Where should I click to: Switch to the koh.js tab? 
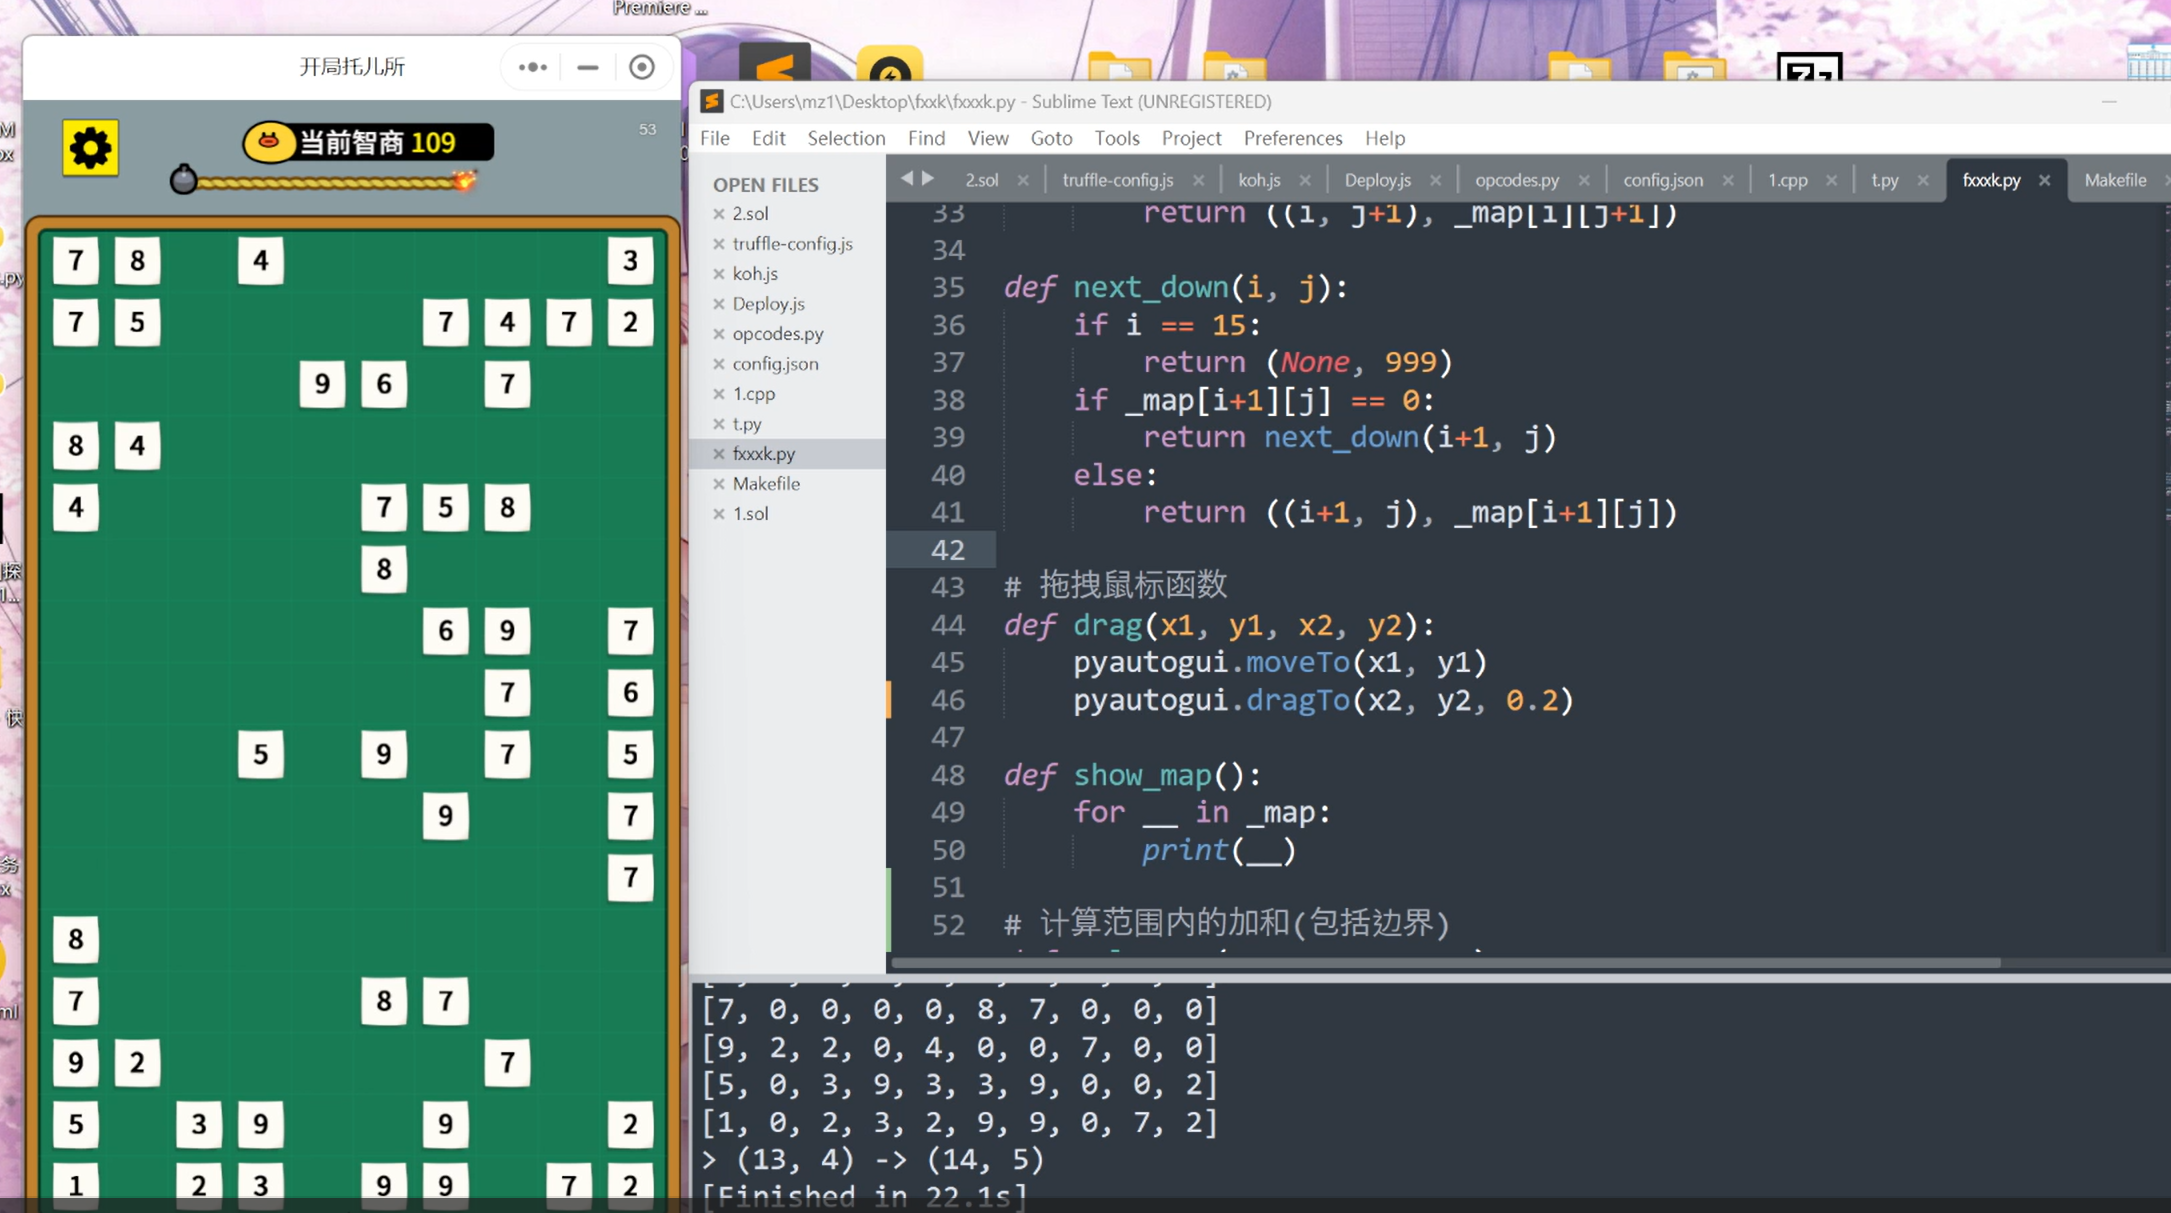coord(1259,180)
